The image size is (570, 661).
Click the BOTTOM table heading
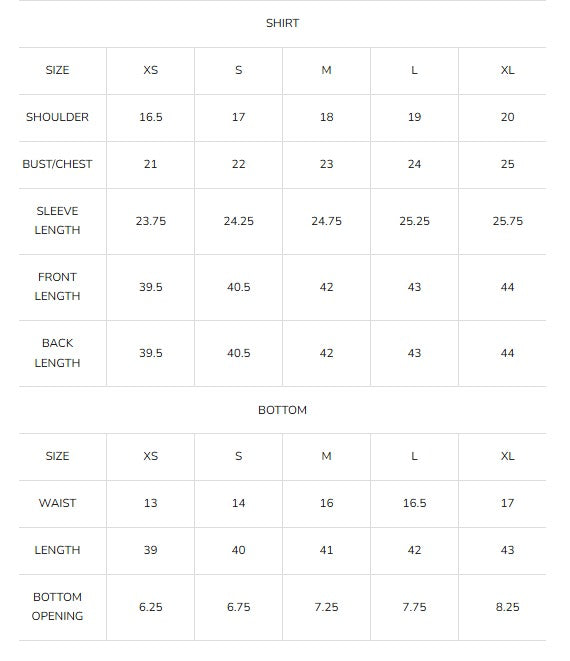tap(282, 410)
